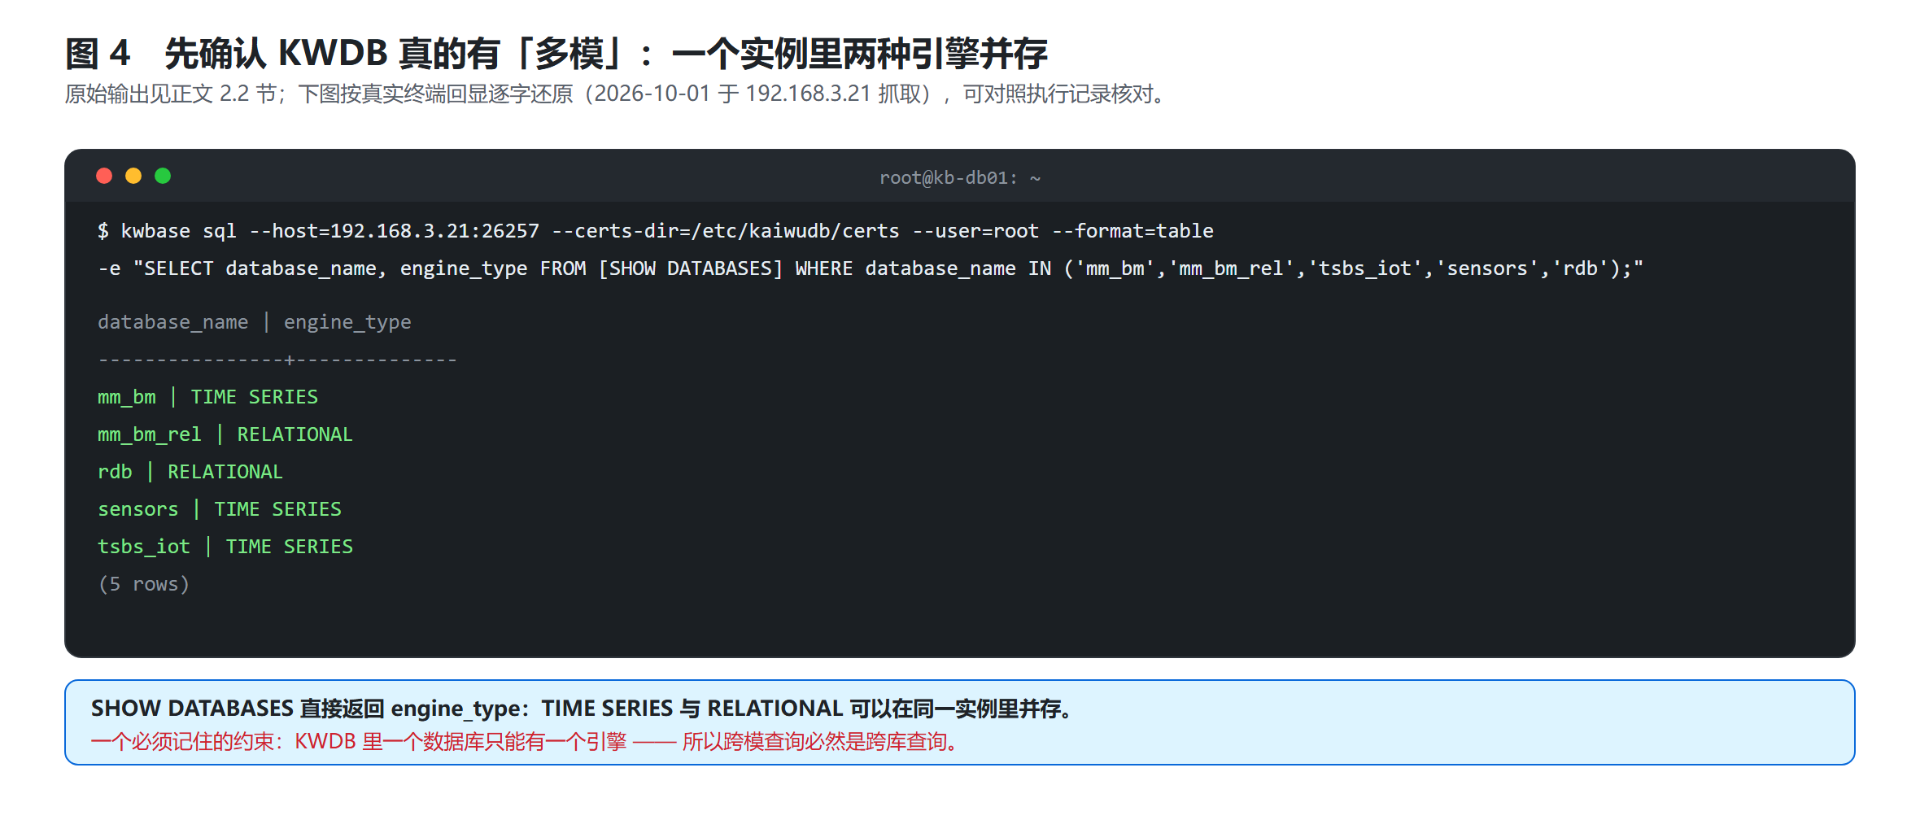Click the tsbs_iot TIME SERIES row

[225, 547]
